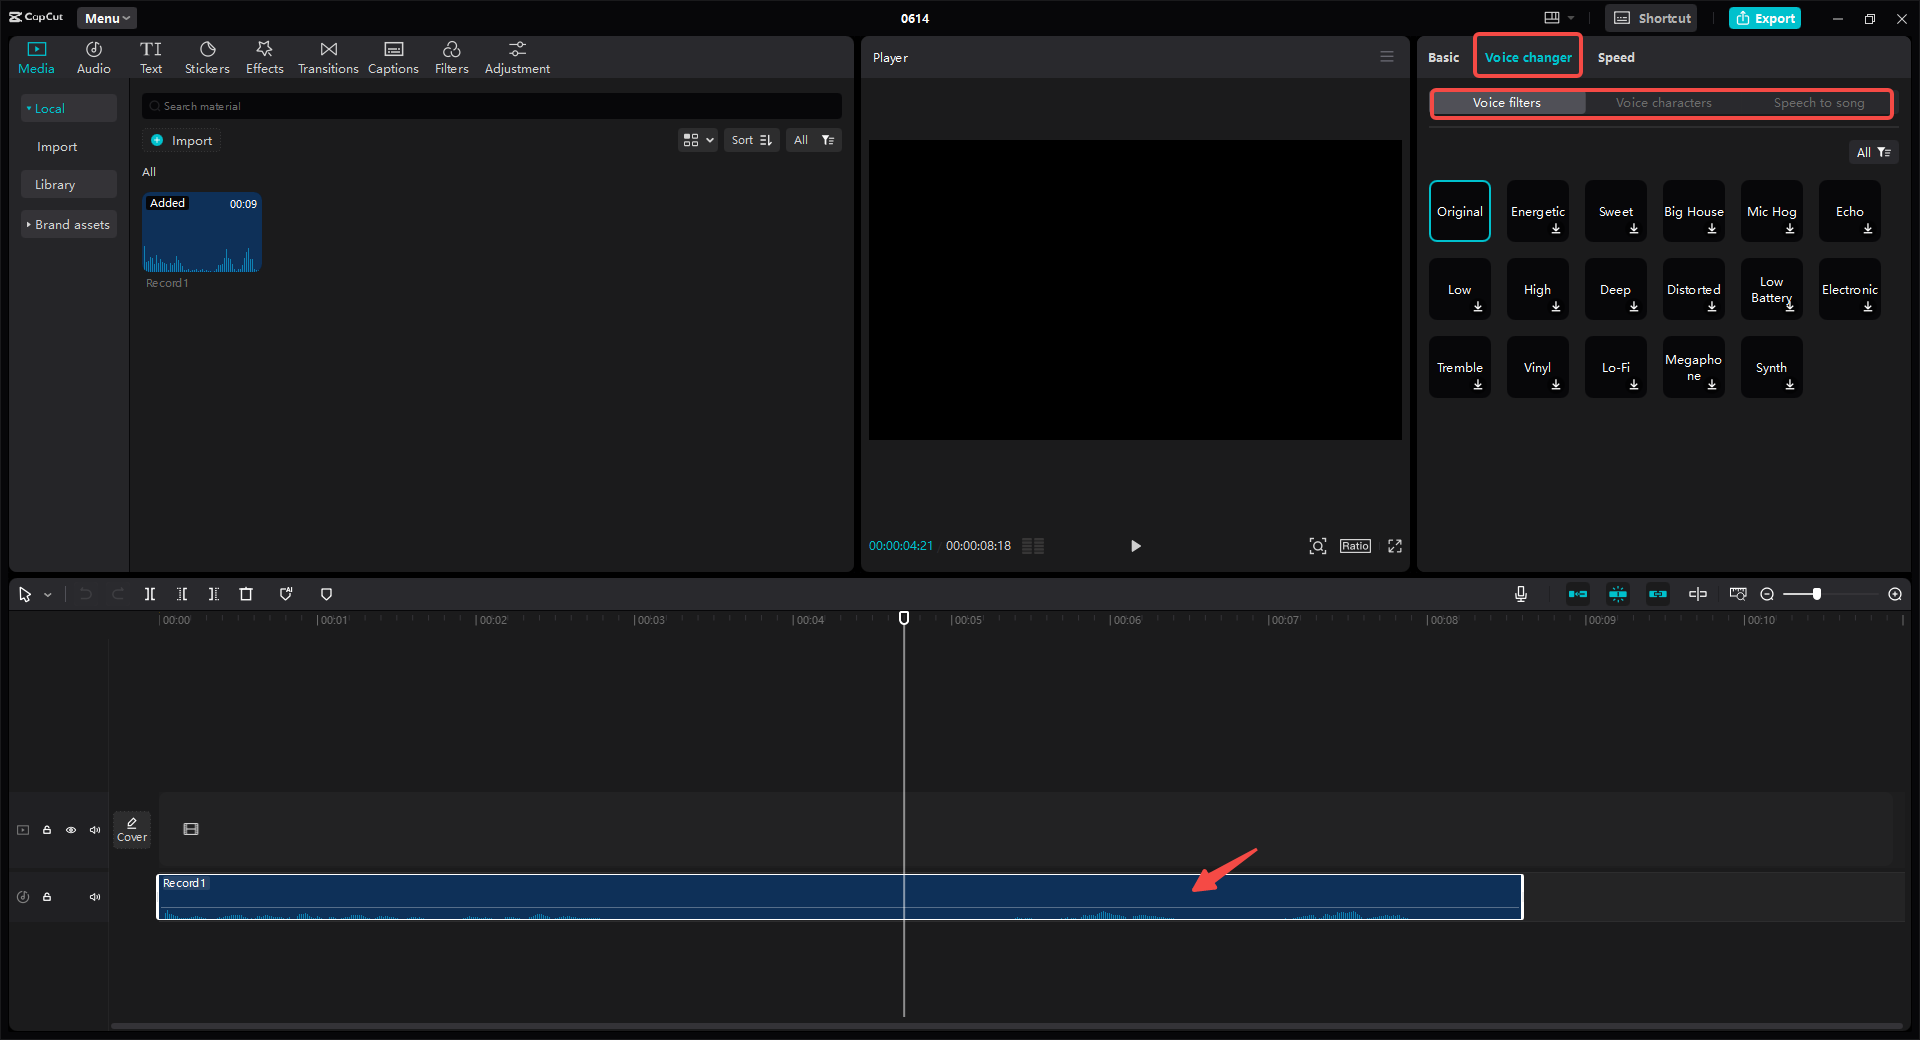Switch to Voice characters tab
The height and width of the screenshot is (1040, 1920).
pyautogui.click(x=1663, y=103)
